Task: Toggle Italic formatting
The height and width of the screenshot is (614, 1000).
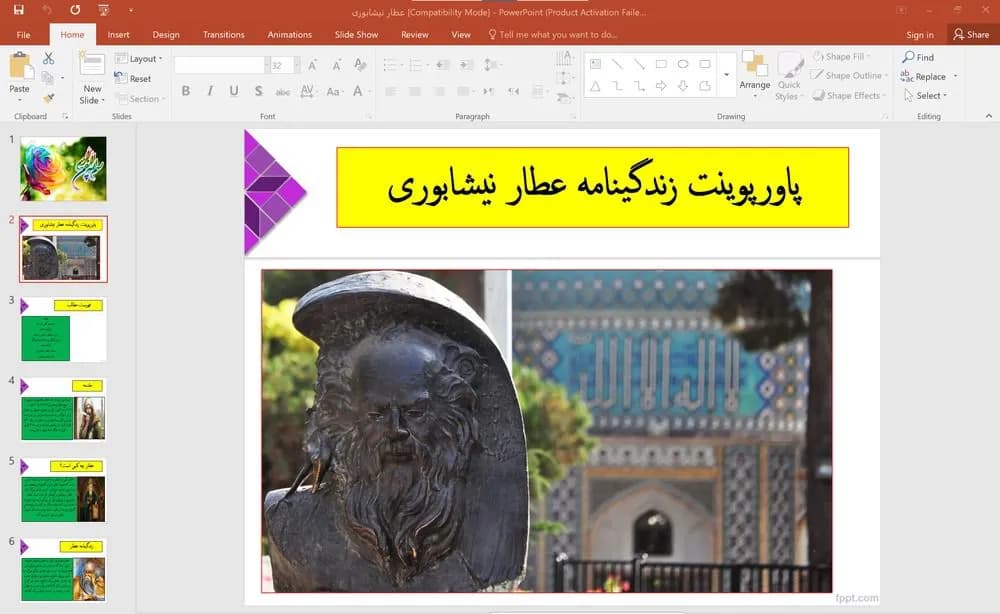Action: [x=210, y=91]
